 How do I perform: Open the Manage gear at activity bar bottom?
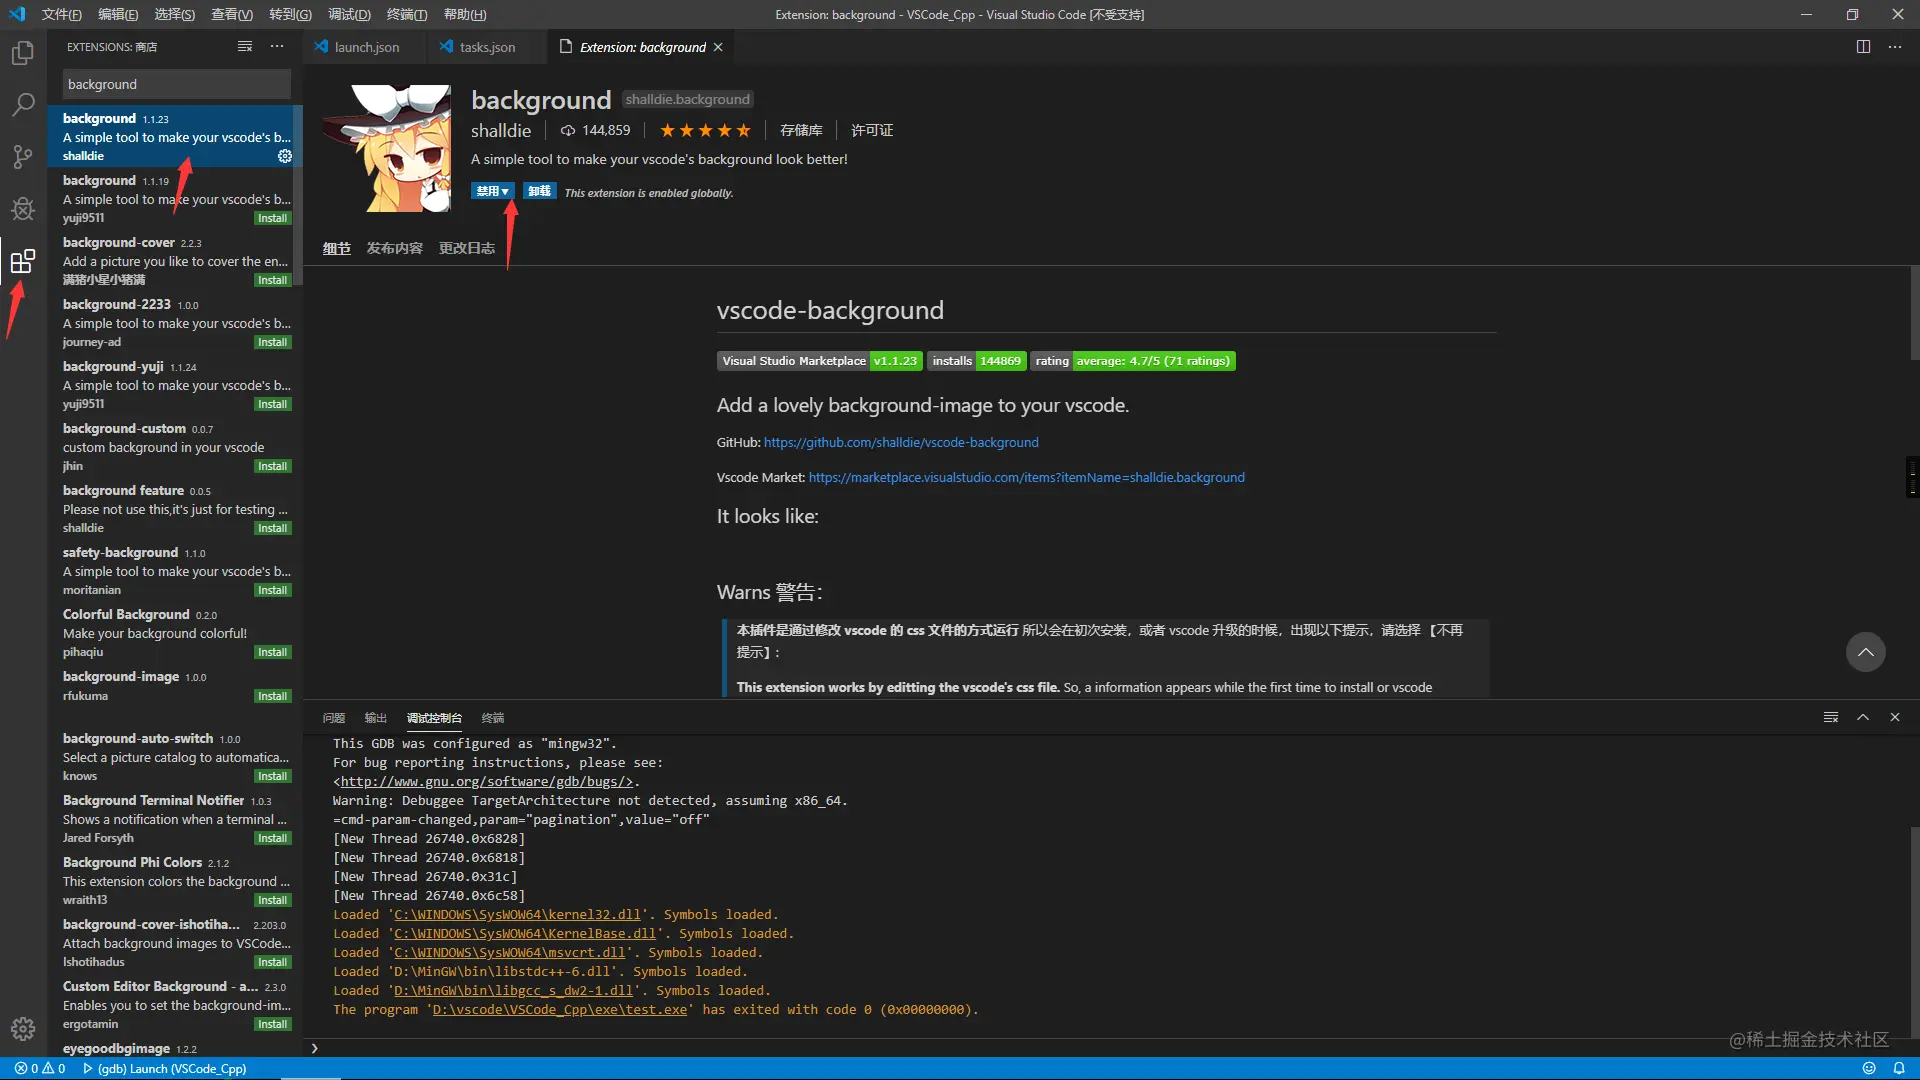click(x=23, y=1029)
